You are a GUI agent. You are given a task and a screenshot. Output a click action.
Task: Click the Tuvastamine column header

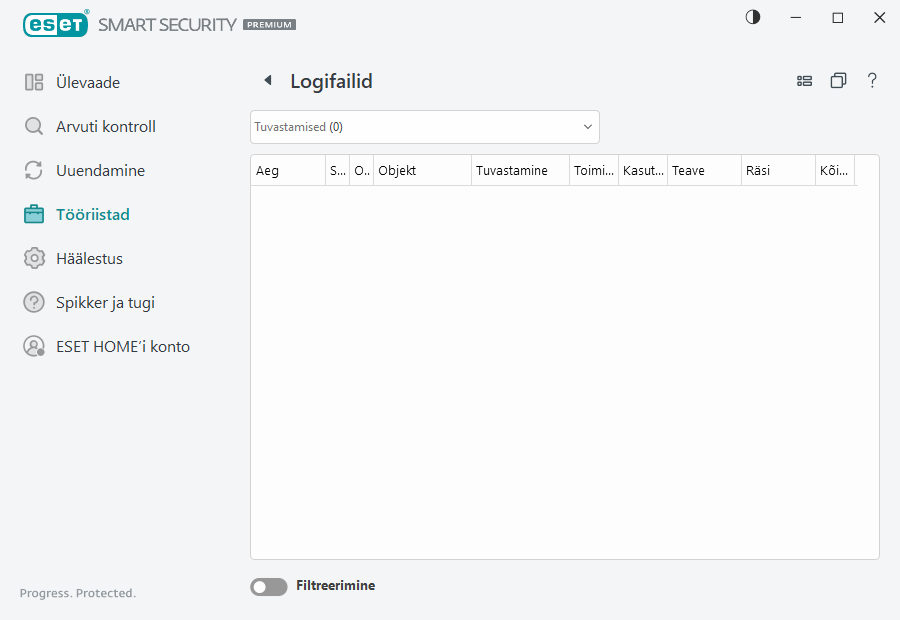(x=519, y=170)
